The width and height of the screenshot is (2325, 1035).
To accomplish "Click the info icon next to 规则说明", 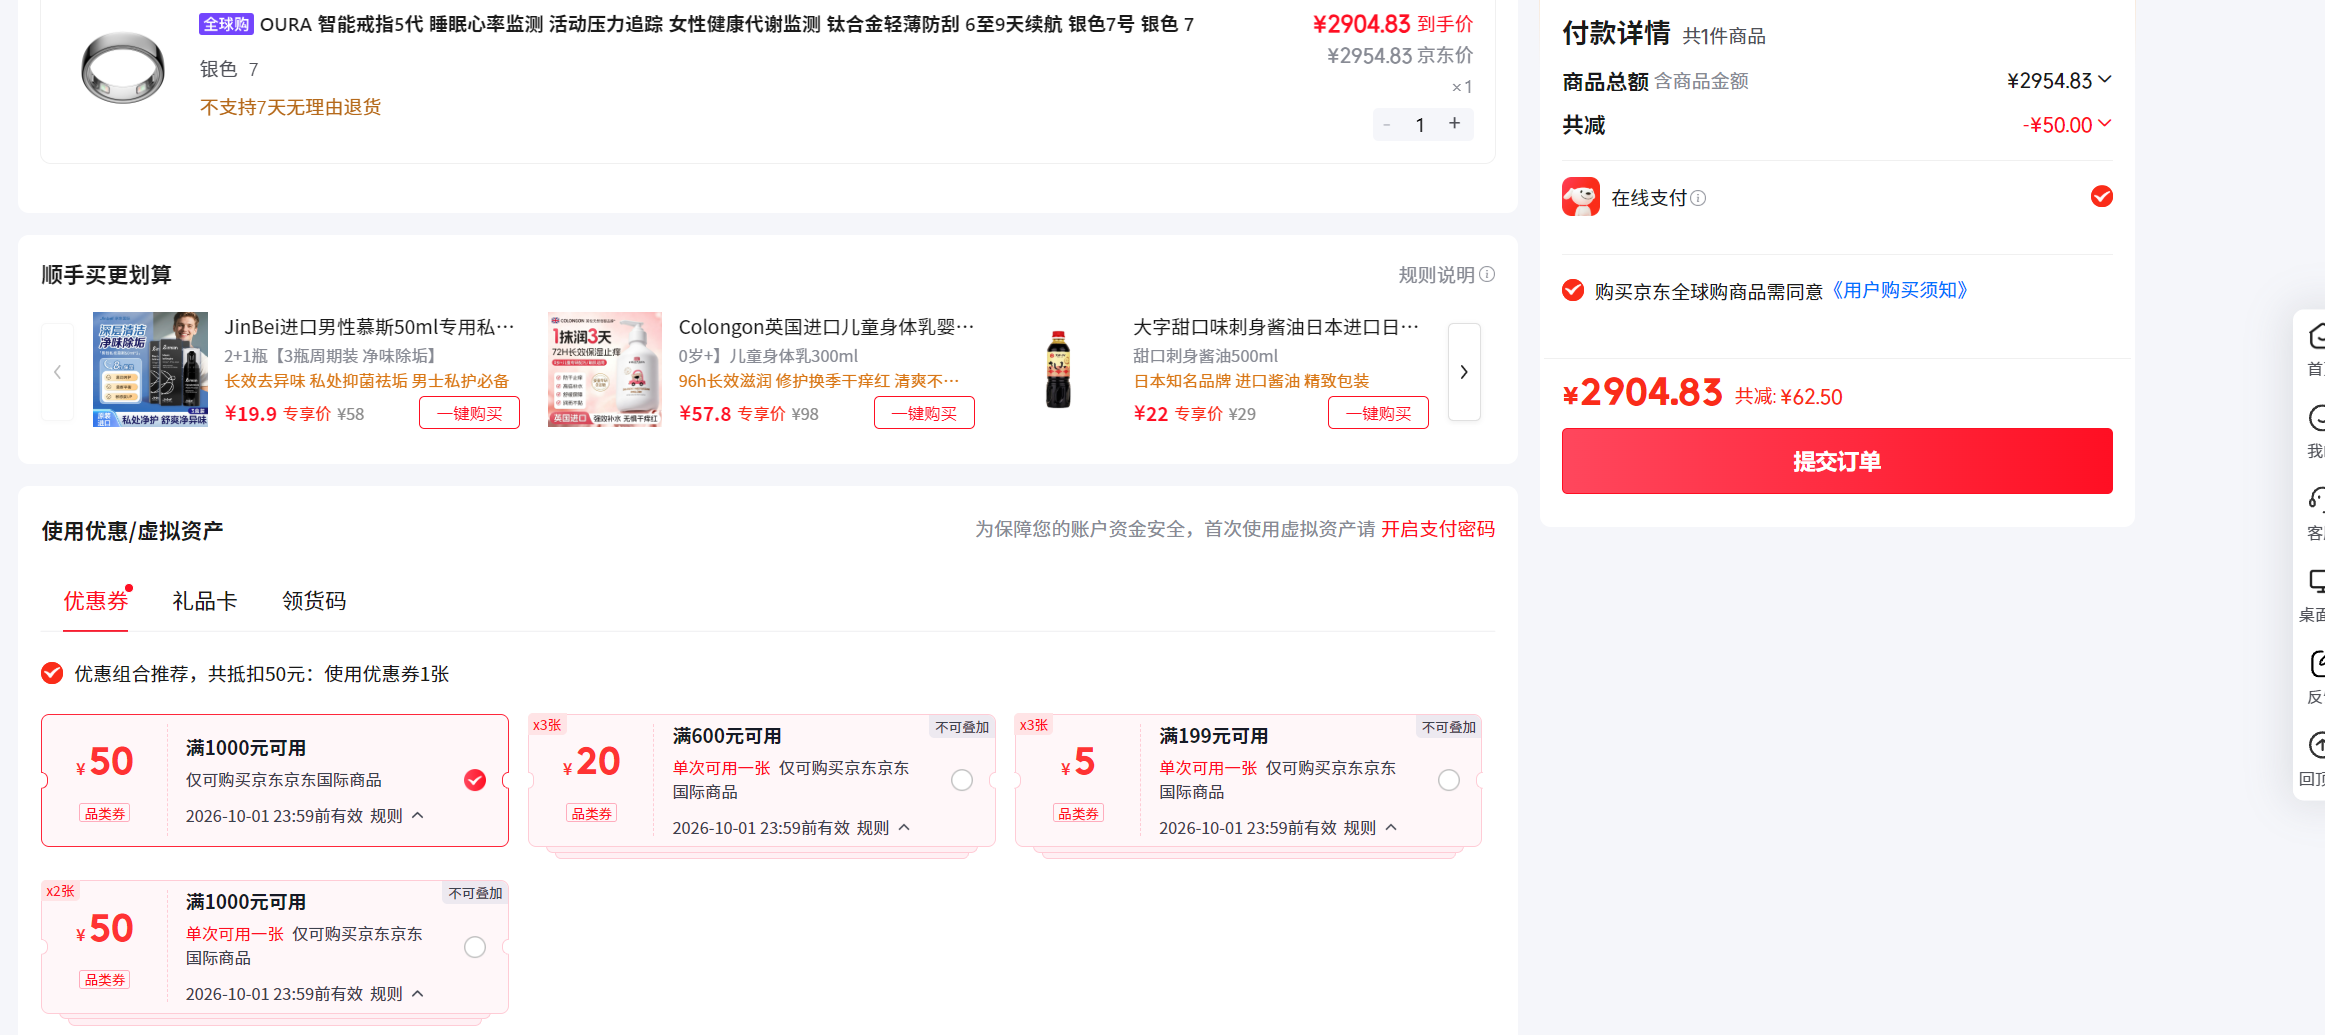I will (1487, 274).
